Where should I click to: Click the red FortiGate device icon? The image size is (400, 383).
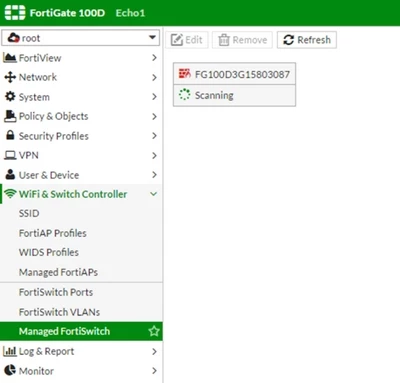click(x=184, y=74)
